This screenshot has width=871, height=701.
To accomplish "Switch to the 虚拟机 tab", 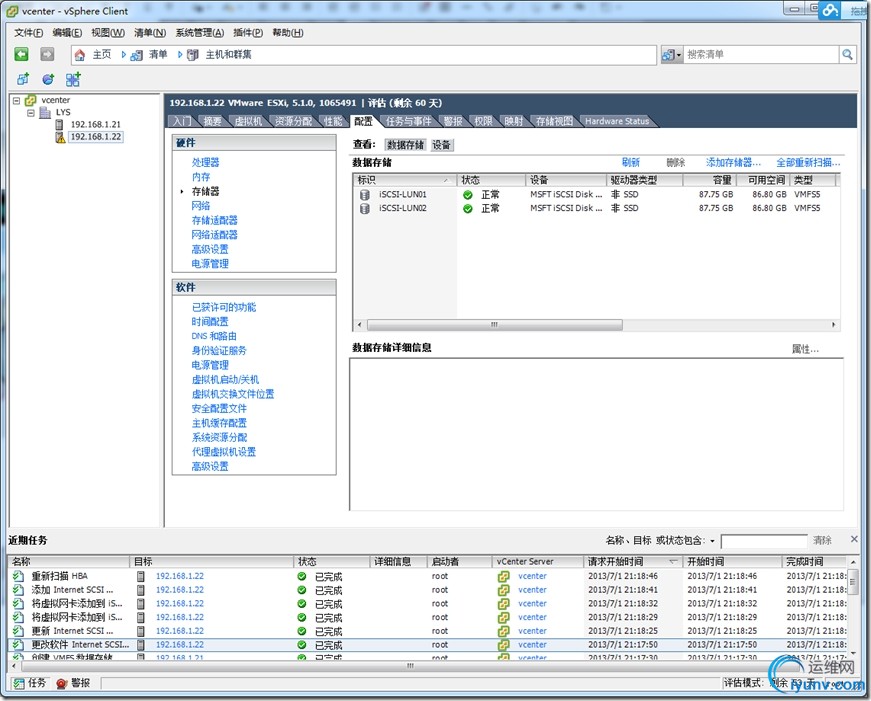I will coord(248,121).
